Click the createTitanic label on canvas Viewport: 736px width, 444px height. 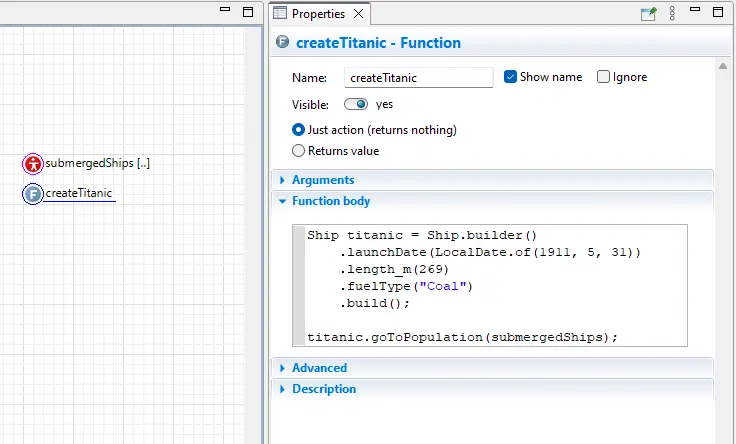79,193
